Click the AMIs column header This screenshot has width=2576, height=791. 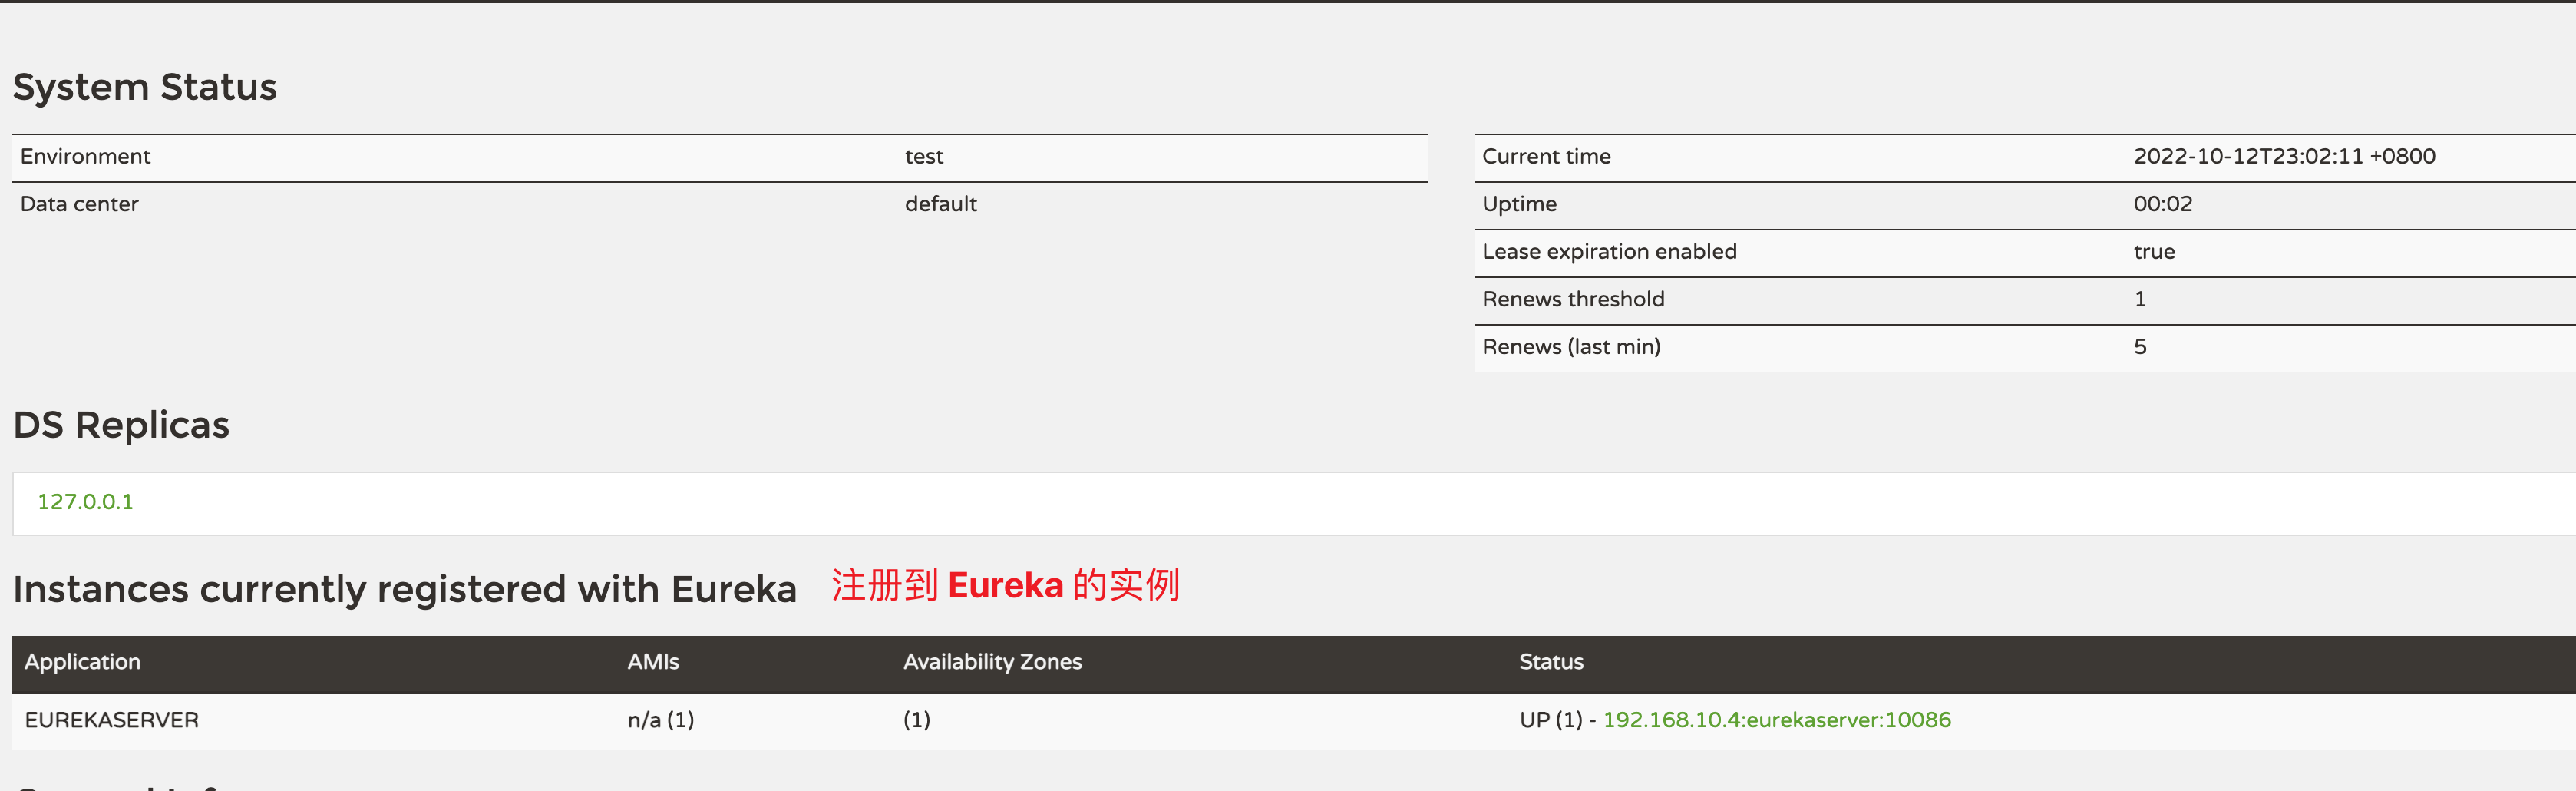coord(652,662)
